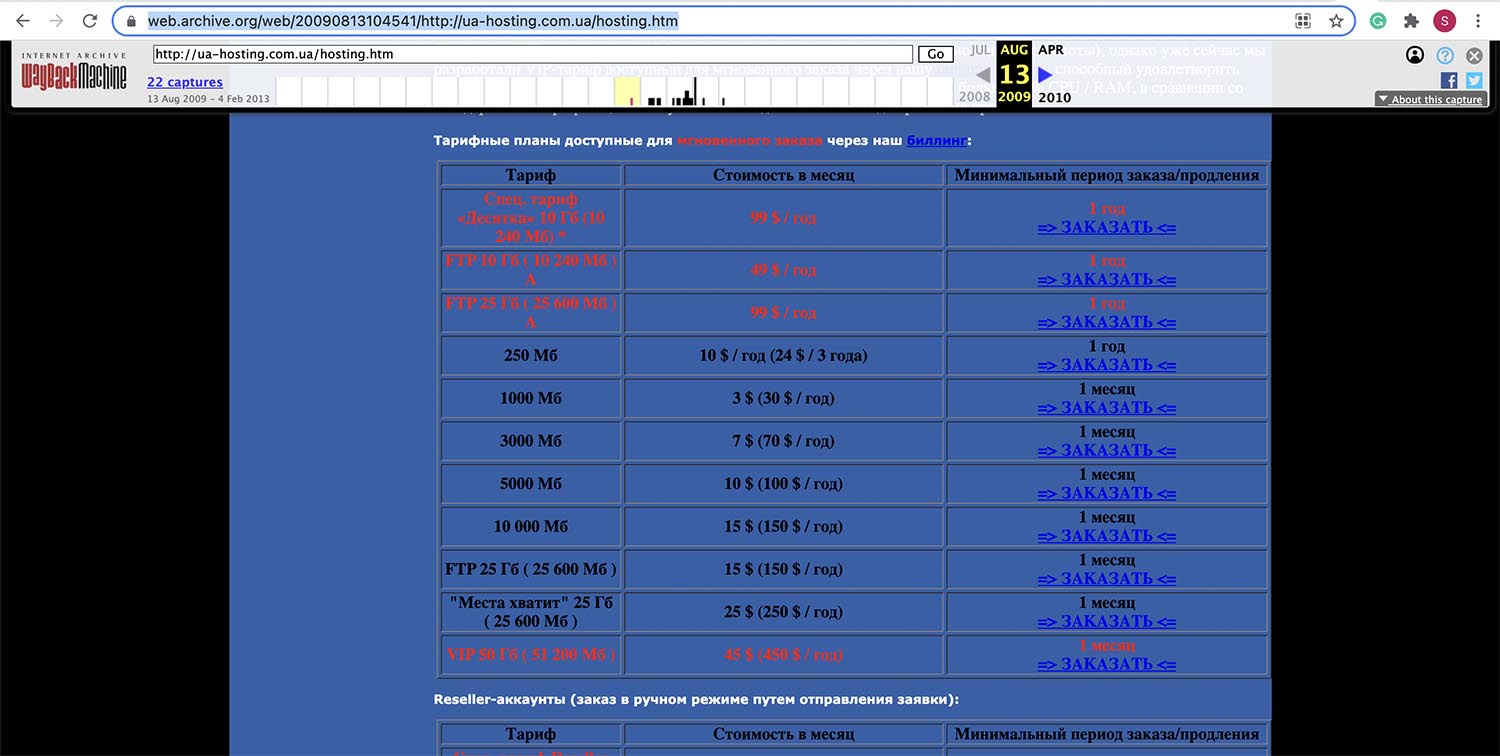
Task: Click the Chrome address bar URL
Action: tap(414, 20)
